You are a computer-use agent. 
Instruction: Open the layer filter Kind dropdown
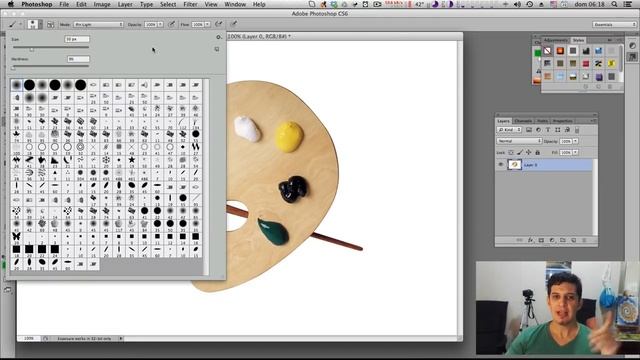(x=509, y=130)
